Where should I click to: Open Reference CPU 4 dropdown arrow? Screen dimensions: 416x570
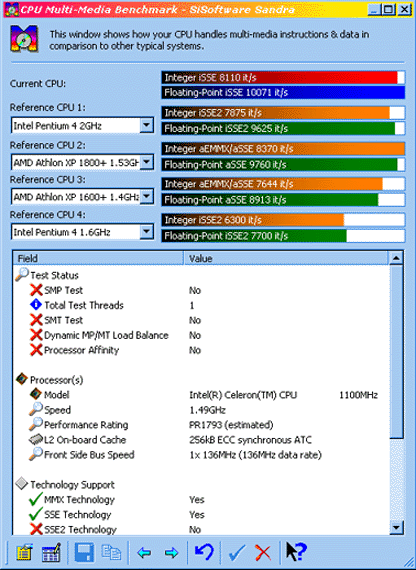coord(147,232)
